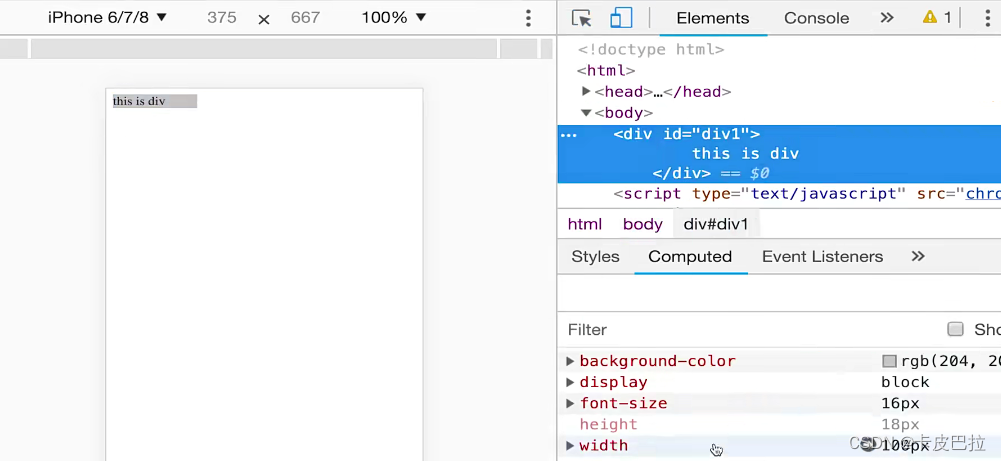Viewport: 1001px width, 461px height.
Task: Open the iPhone 6/7/8 device dropdown
Action: 107,18
